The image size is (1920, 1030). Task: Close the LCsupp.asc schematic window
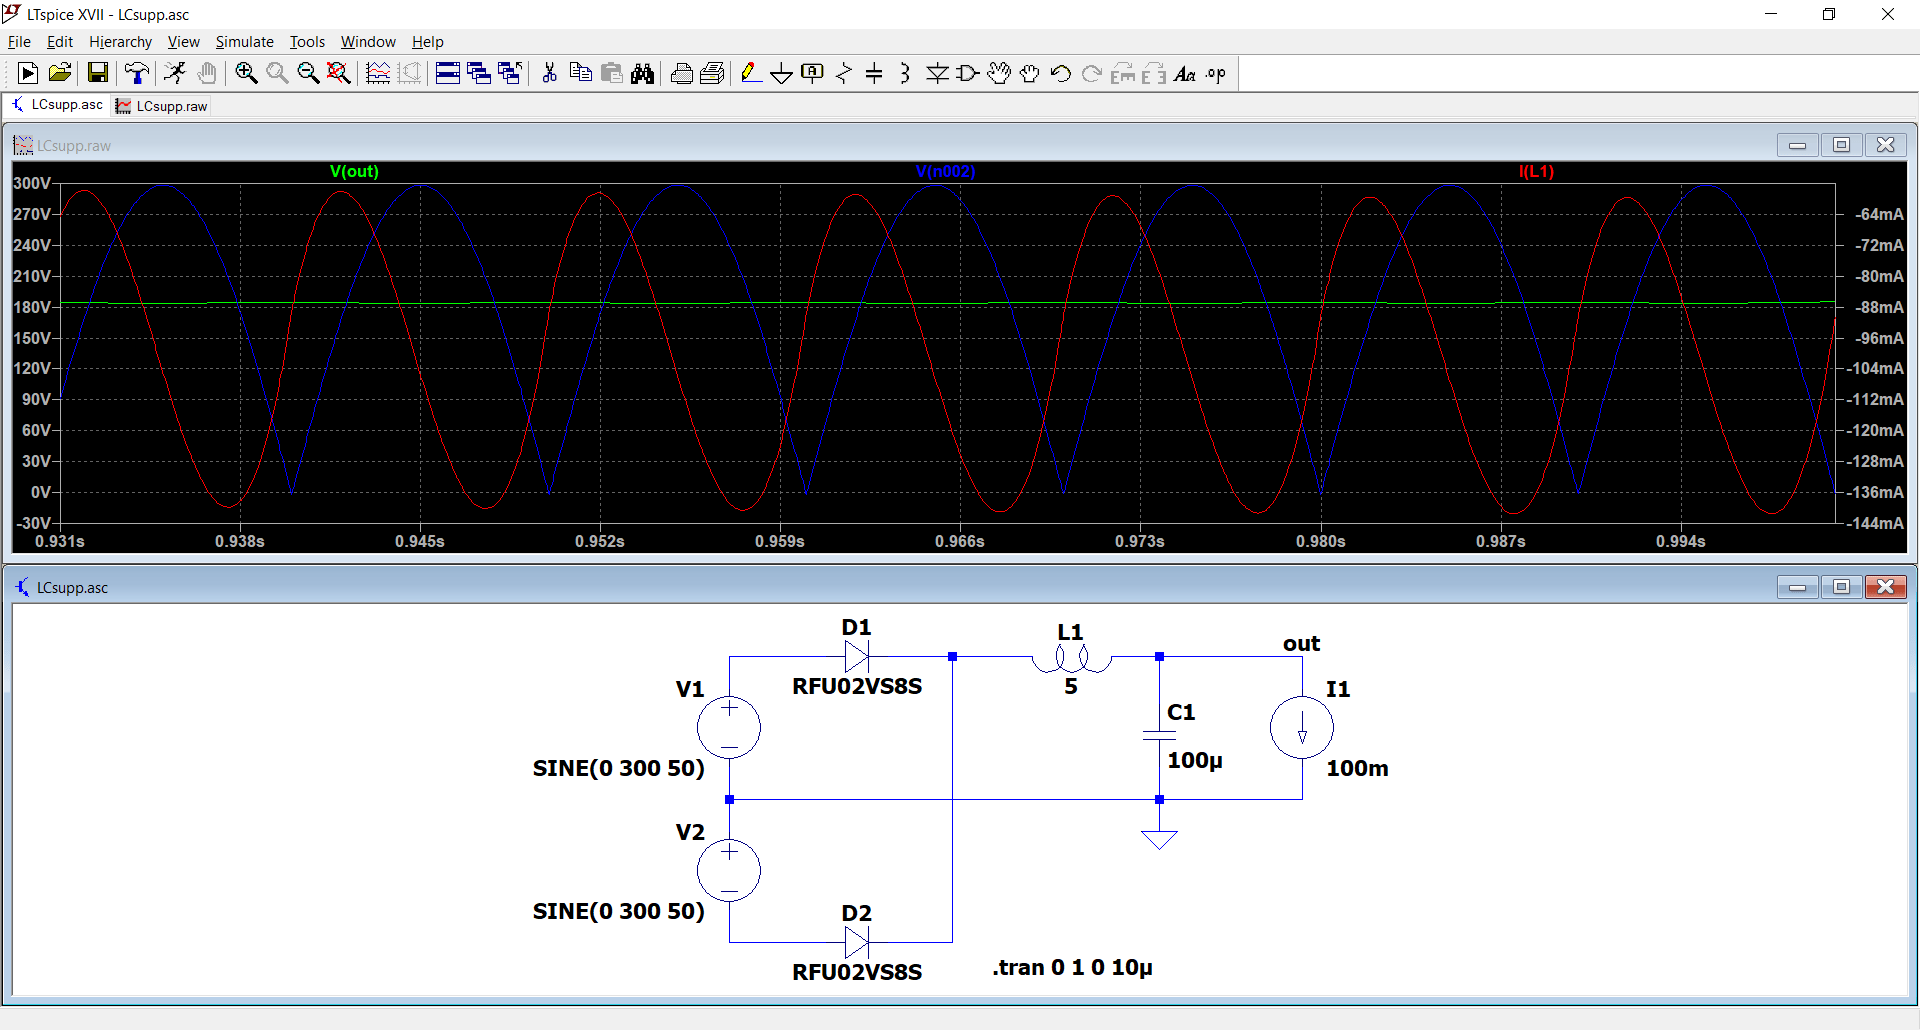[1885, 587]
